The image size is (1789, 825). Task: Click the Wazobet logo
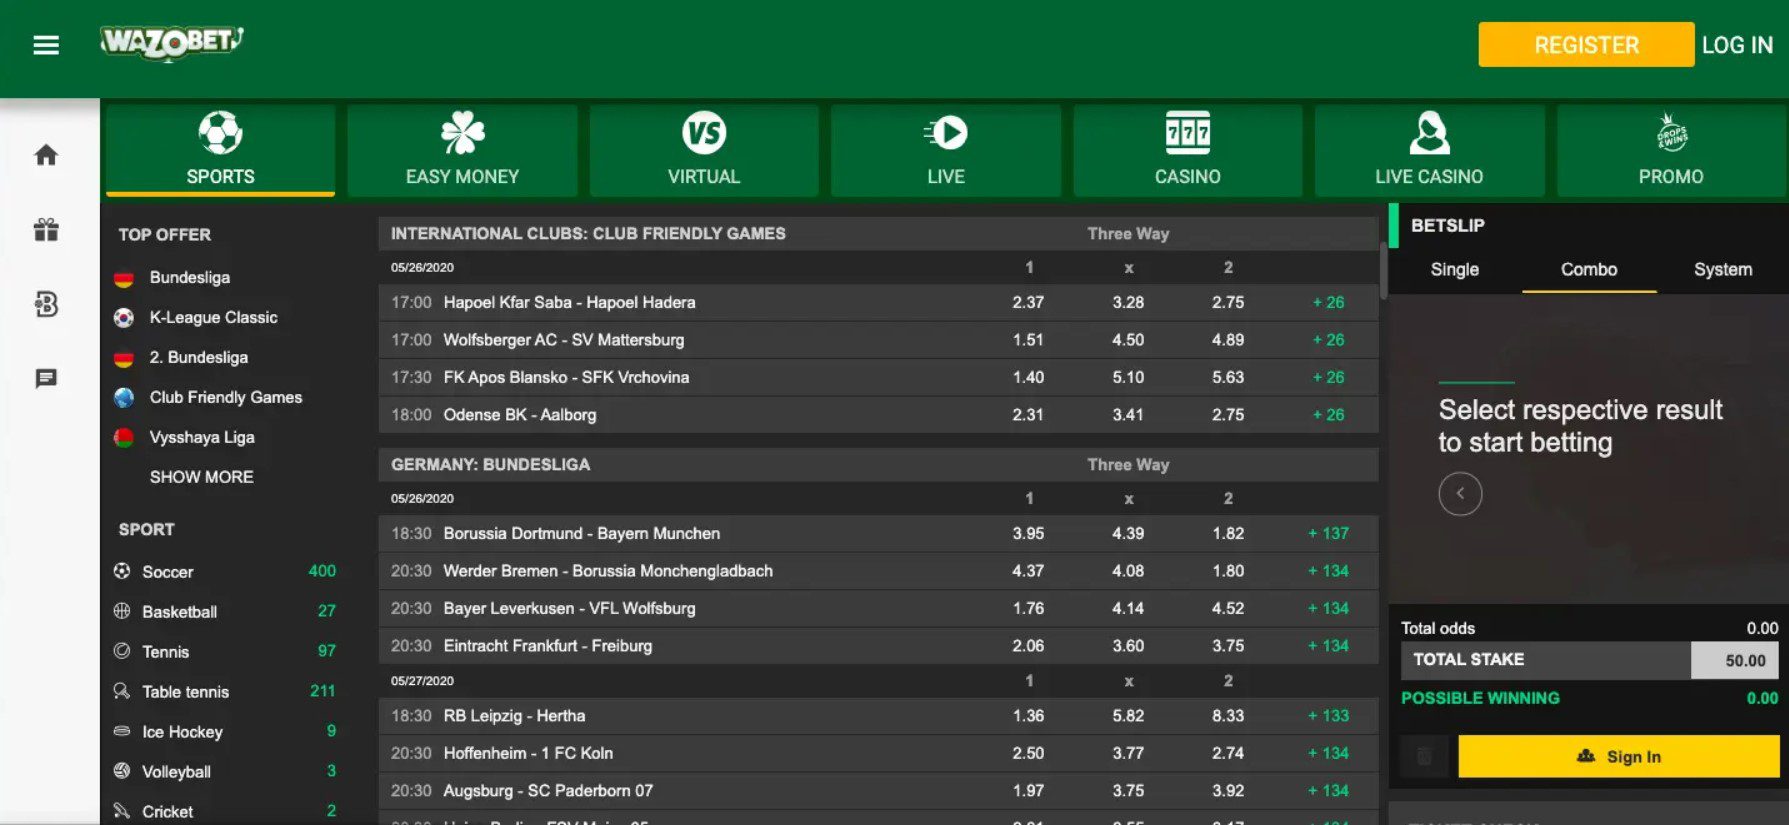[x=172, y=42]
